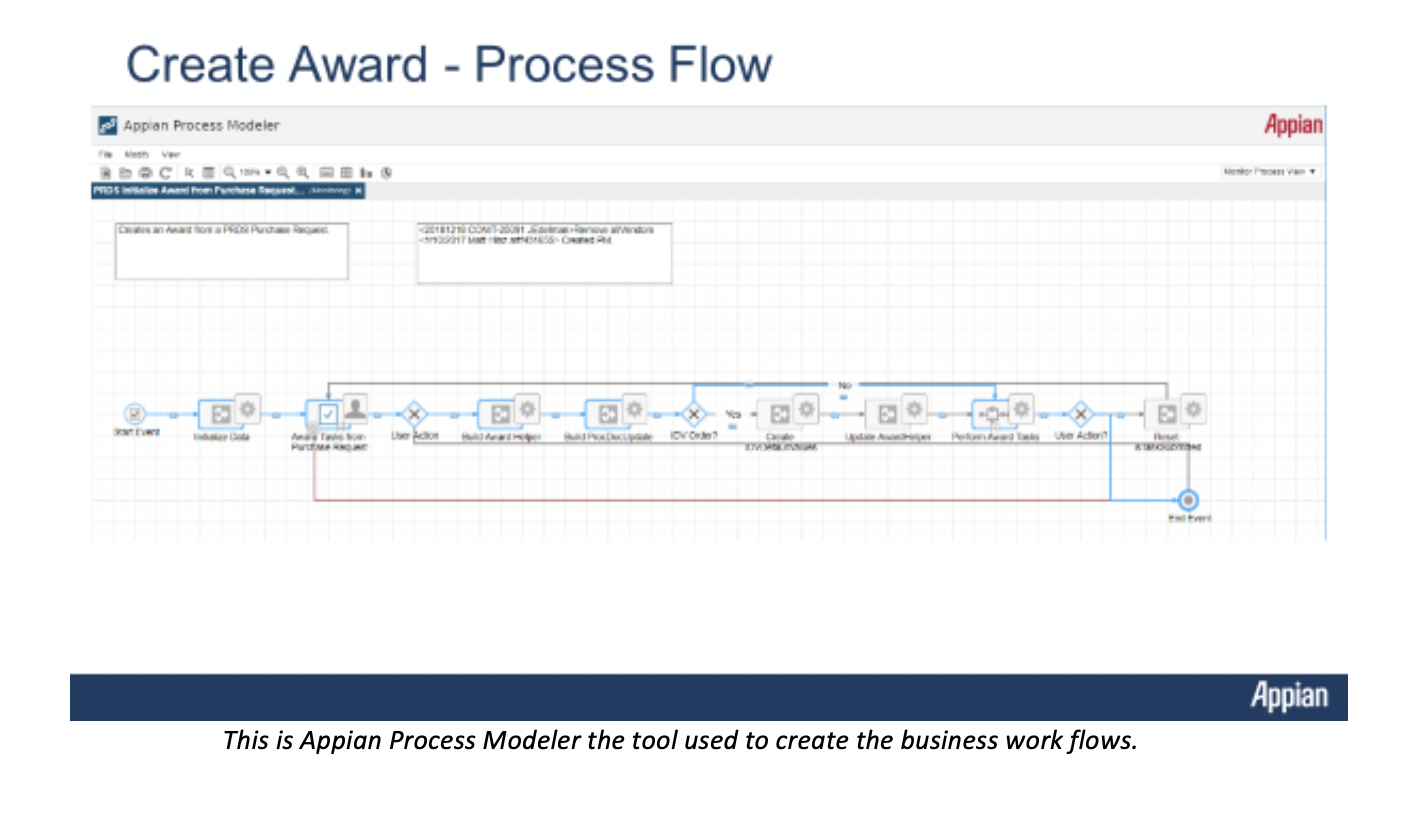
Task: Click the Appian logo in footer bar
Action: point(1289,697)
